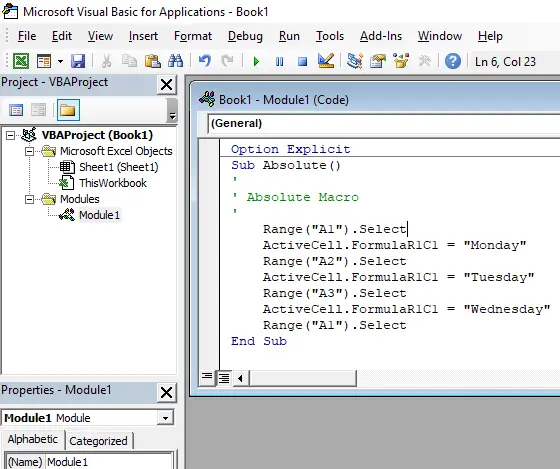
Task: Click the Toolbox icon in the toolbar
Action: click(424, 61)
